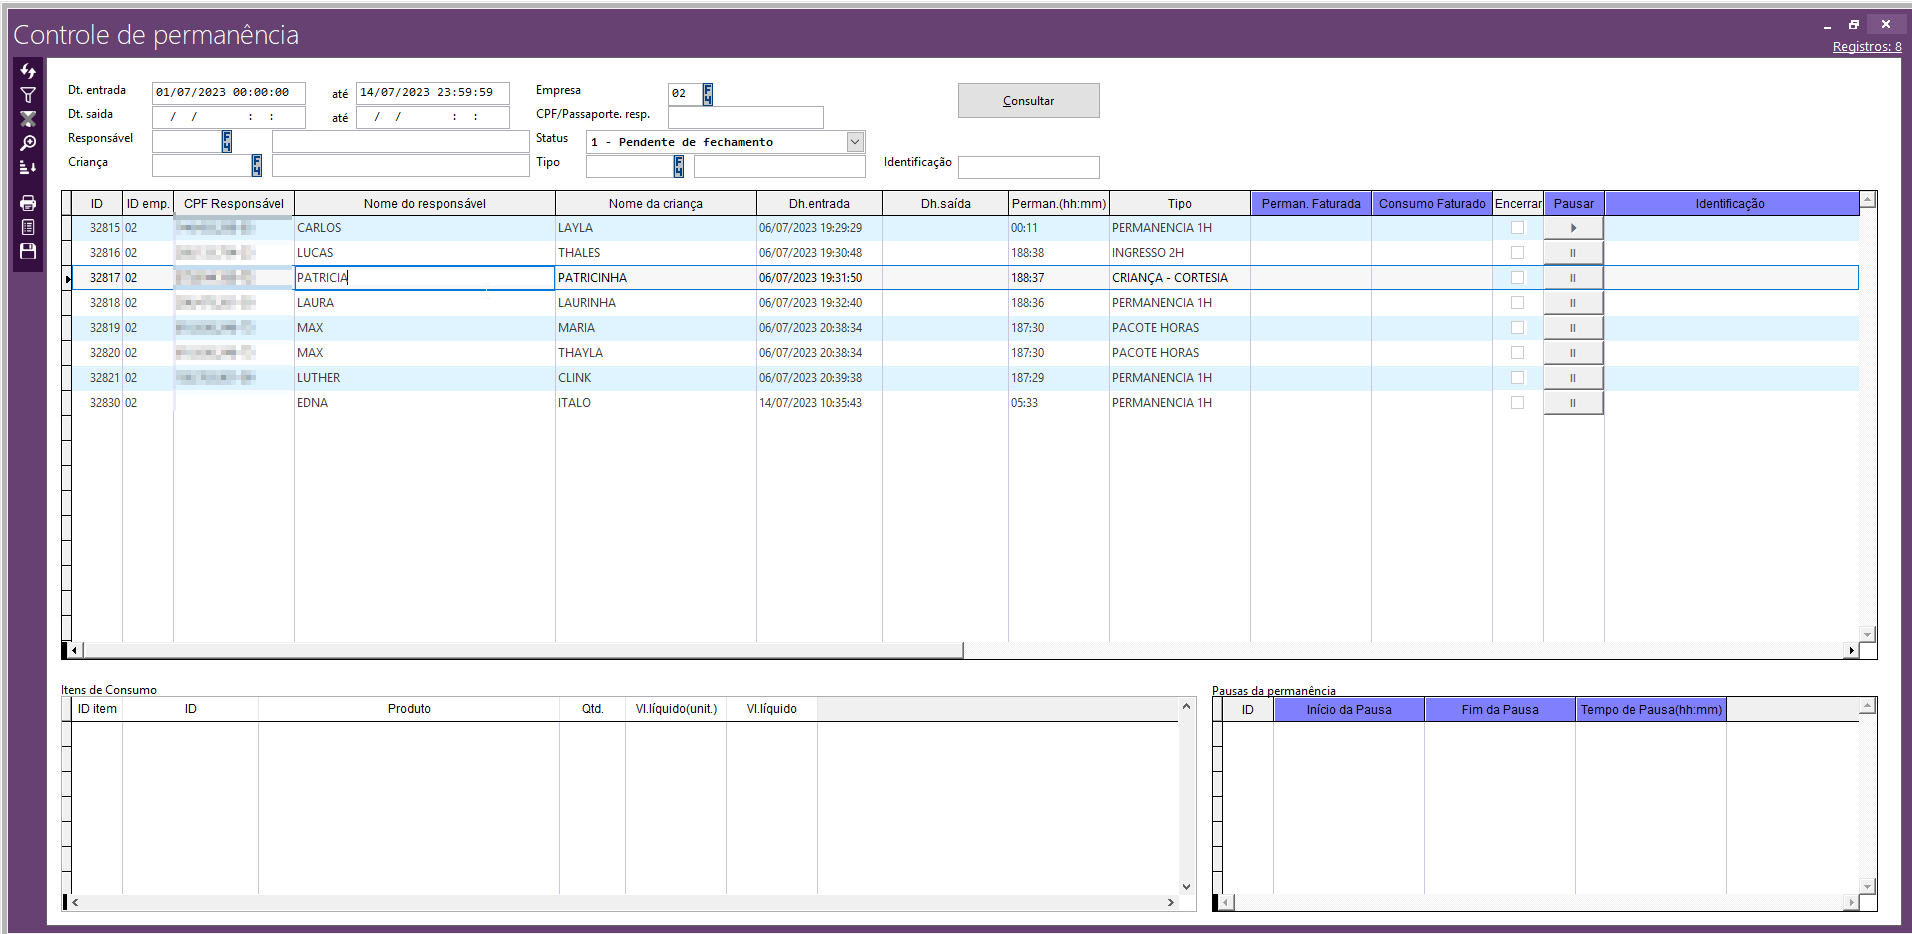Click the floppy disk save icon
This screenshot has height=934, width=1912.
coord(28,251)
